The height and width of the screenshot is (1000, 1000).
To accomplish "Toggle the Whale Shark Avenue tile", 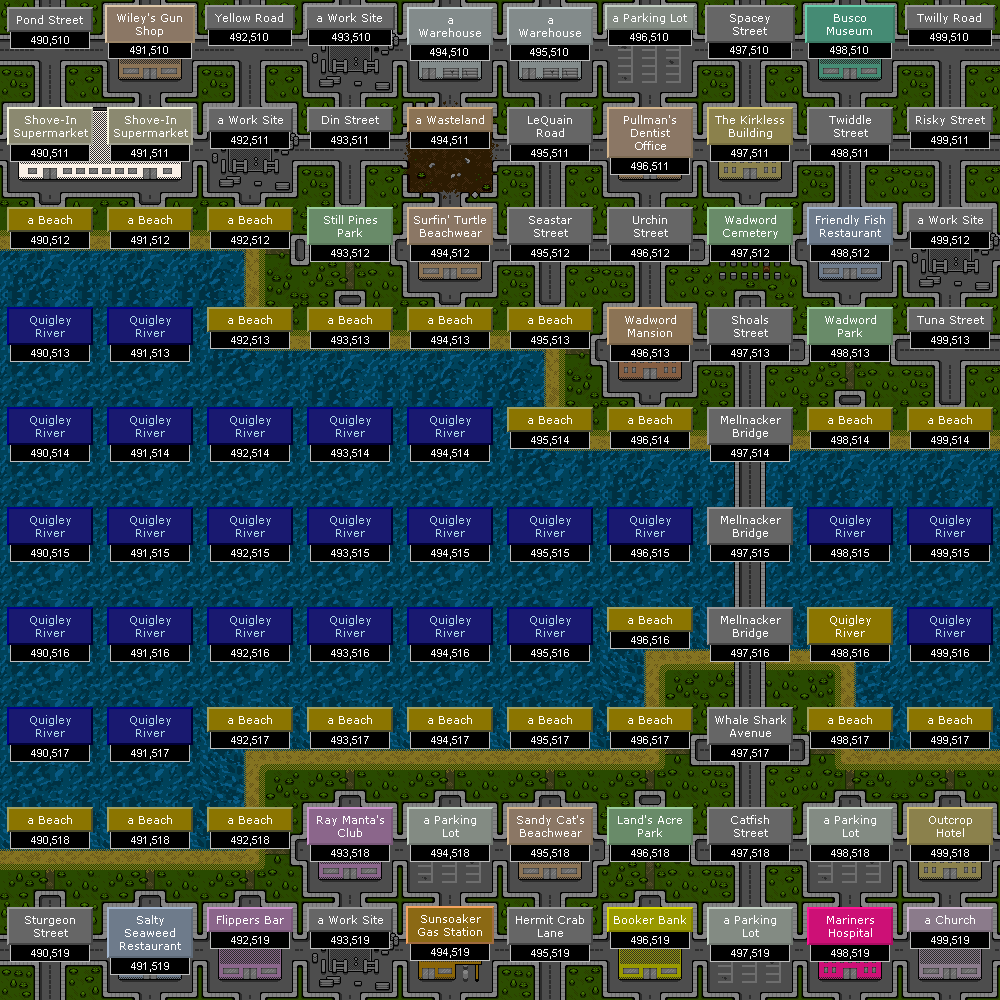I will [750, 726].
